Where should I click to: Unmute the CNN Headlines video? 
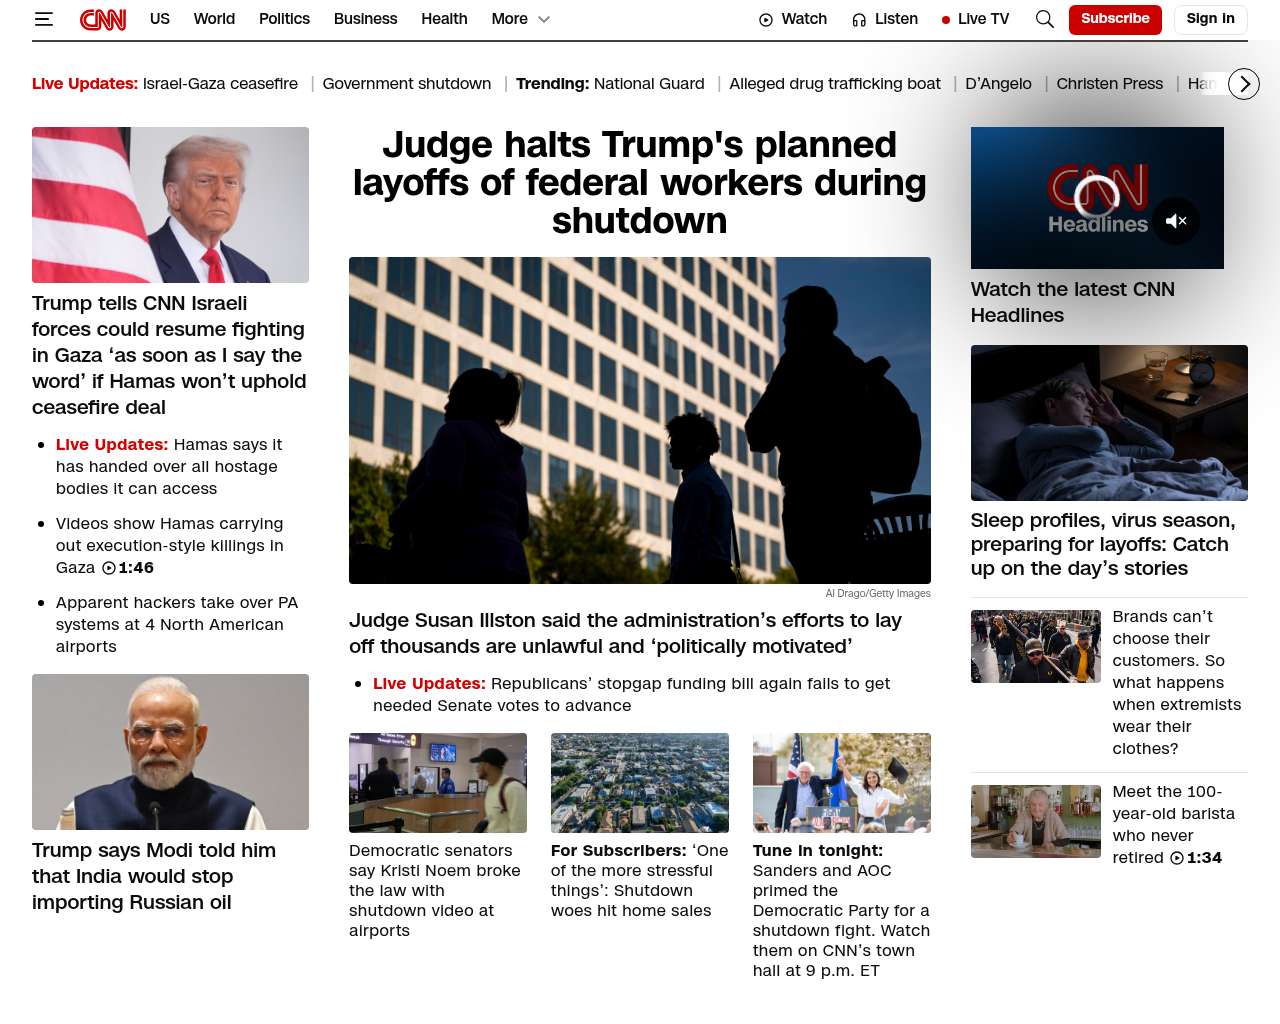click(x=1176, y=221)
